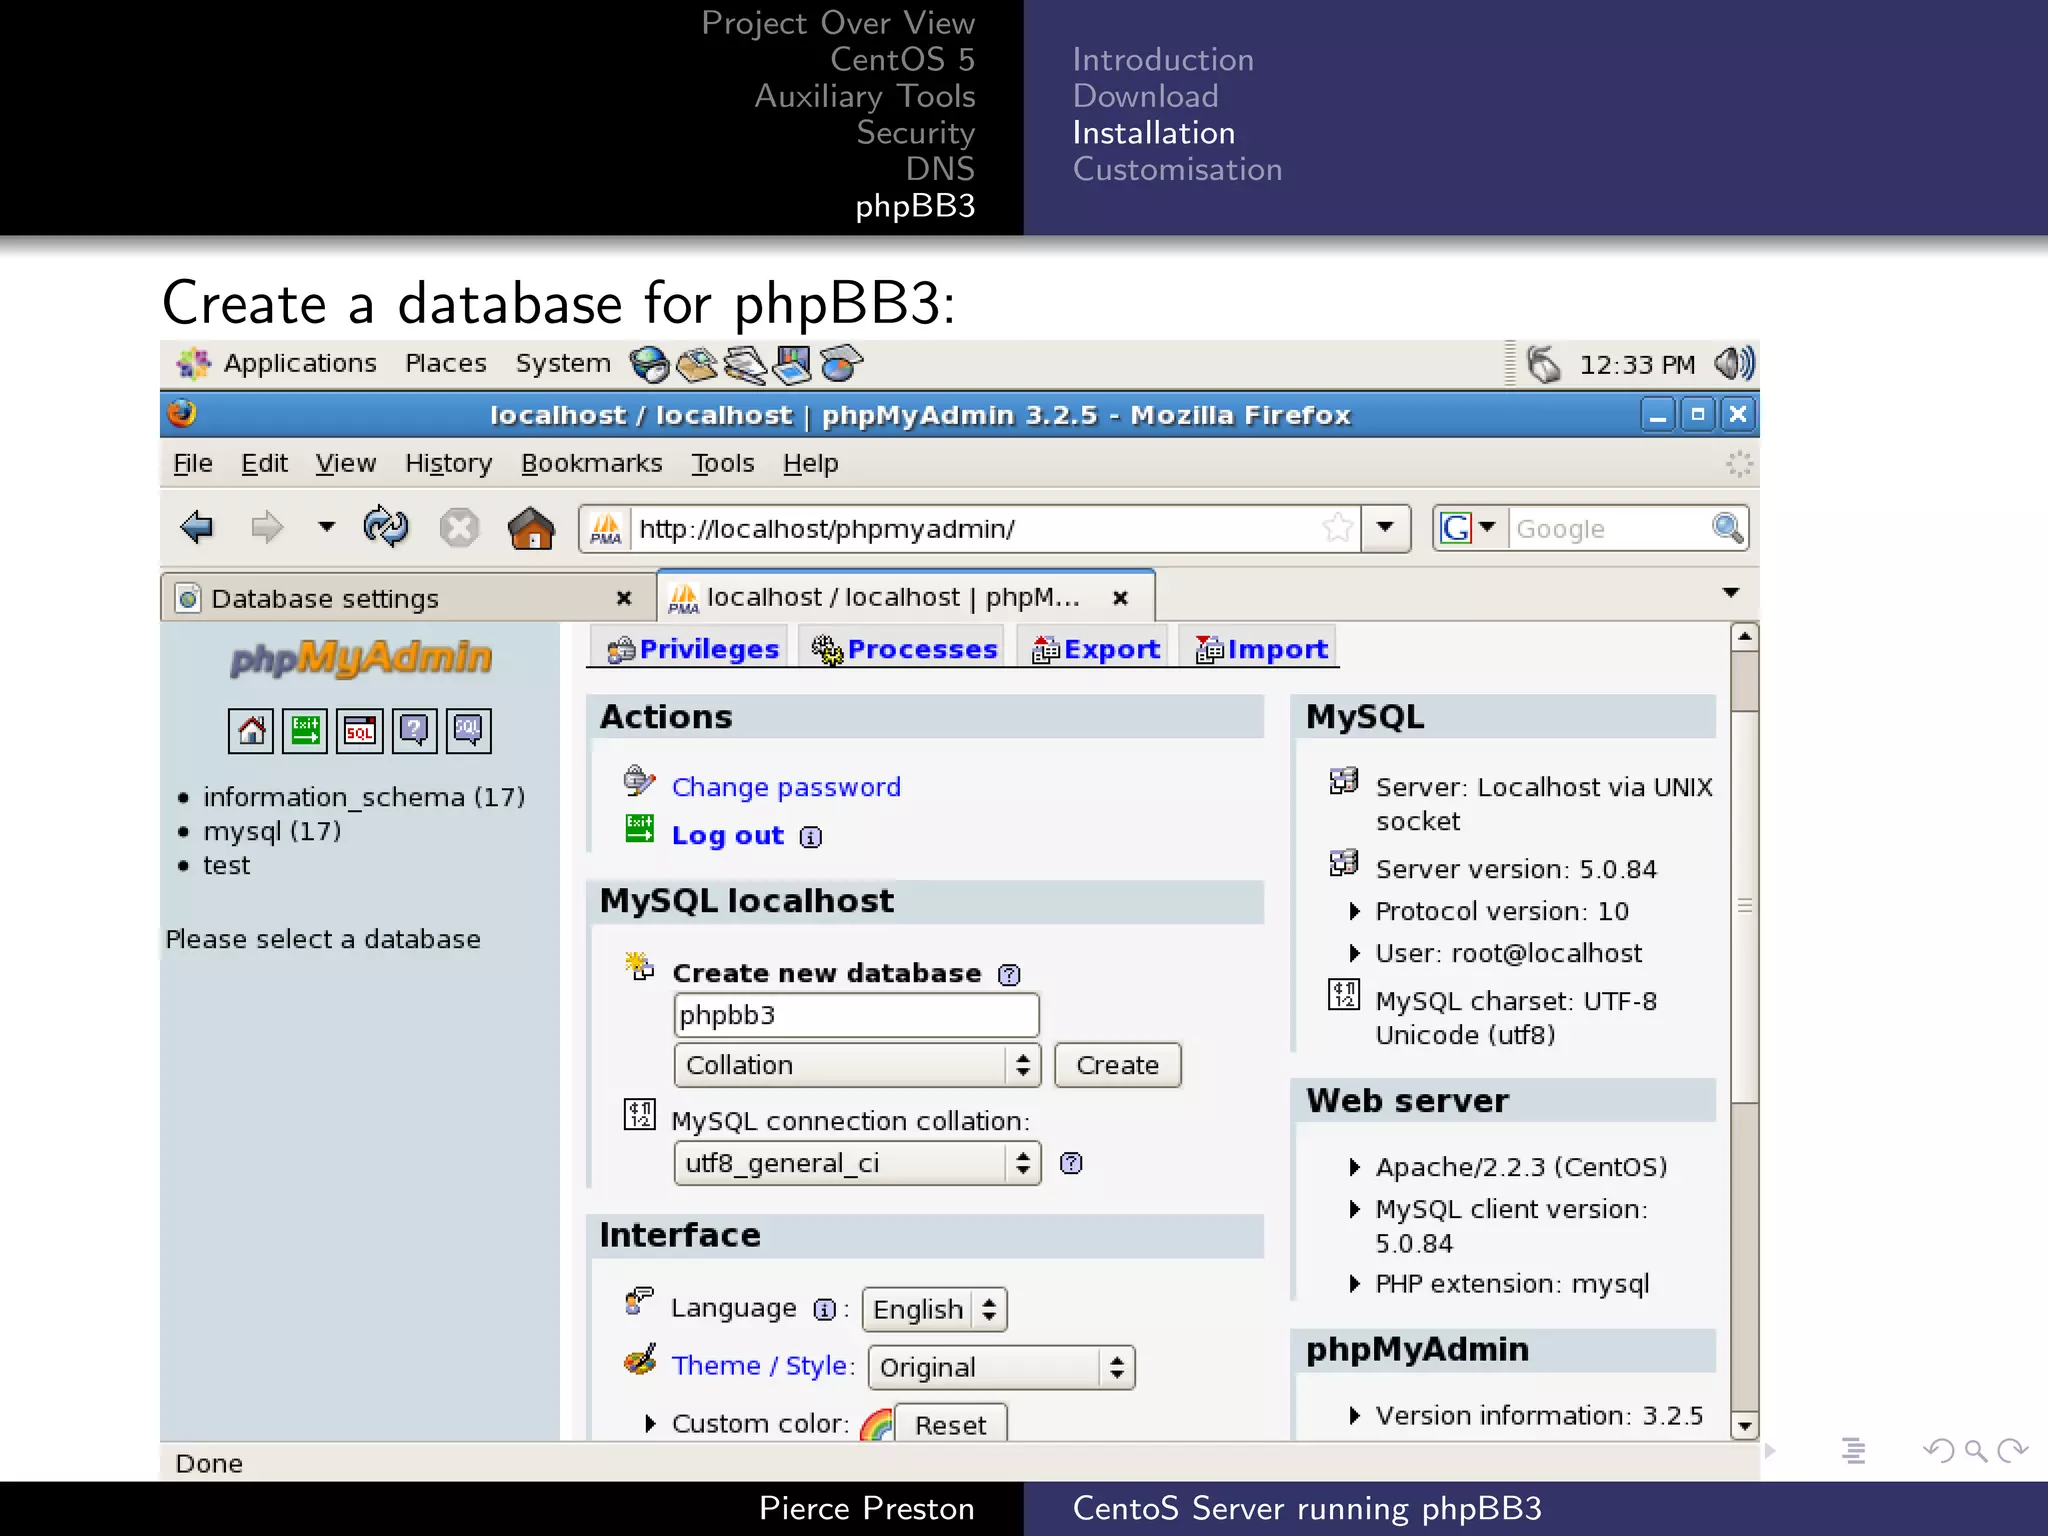Click the Stop loading icon

coord(459,527)
